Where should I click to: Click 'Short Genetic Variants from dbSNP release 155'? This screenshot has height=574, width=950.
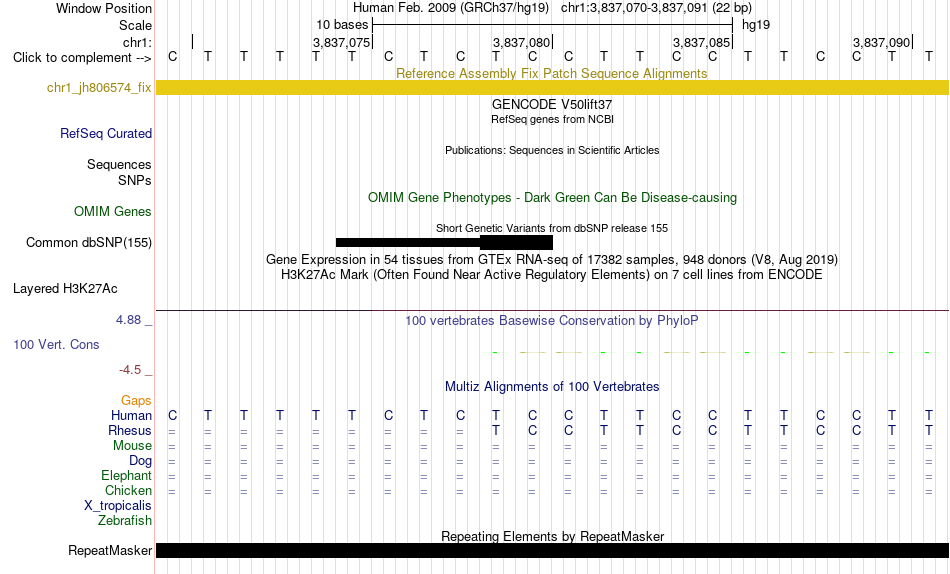coord(552,229)
